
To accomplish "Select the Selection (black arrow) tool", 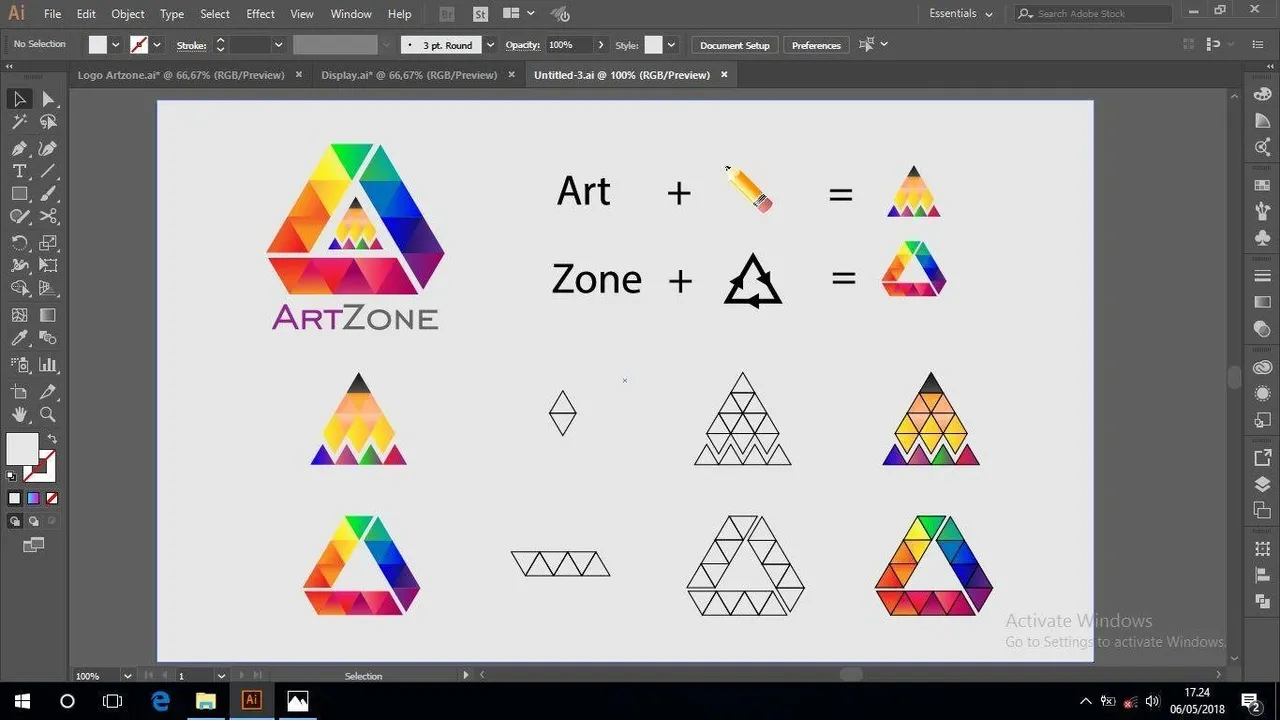I will tap(19, 98).
